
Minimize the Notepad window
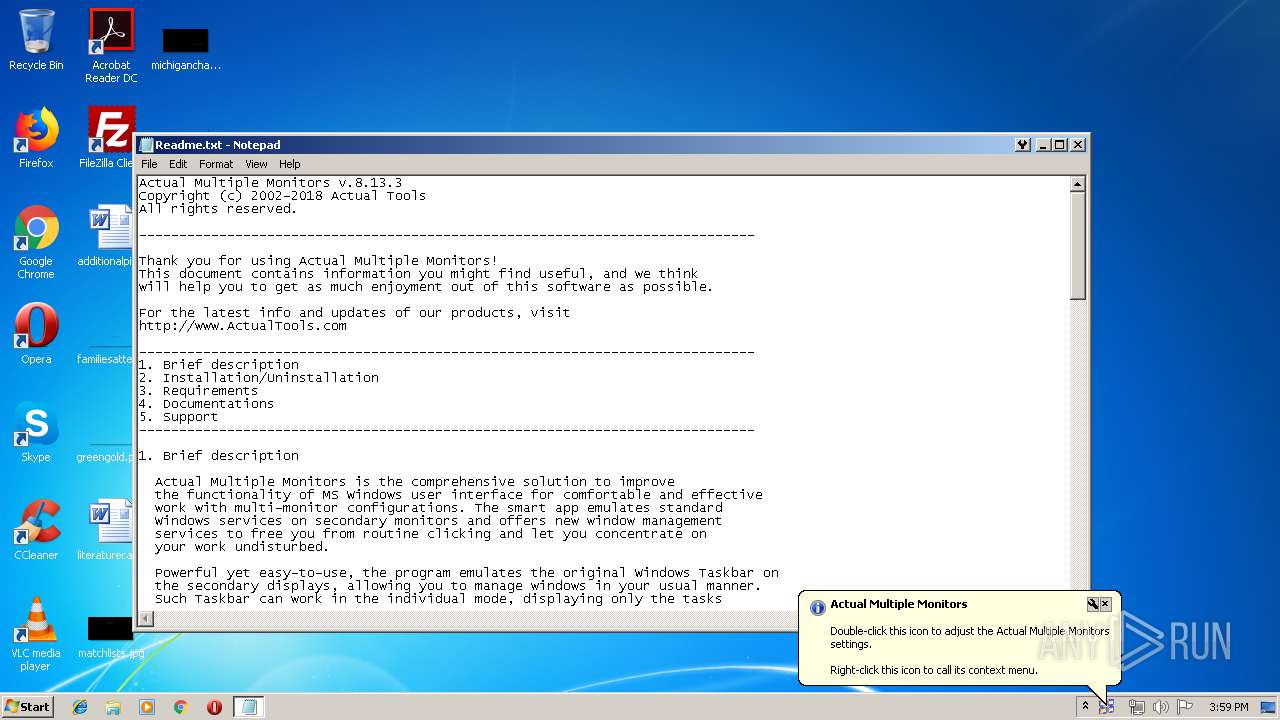(x=1043, y=145)
